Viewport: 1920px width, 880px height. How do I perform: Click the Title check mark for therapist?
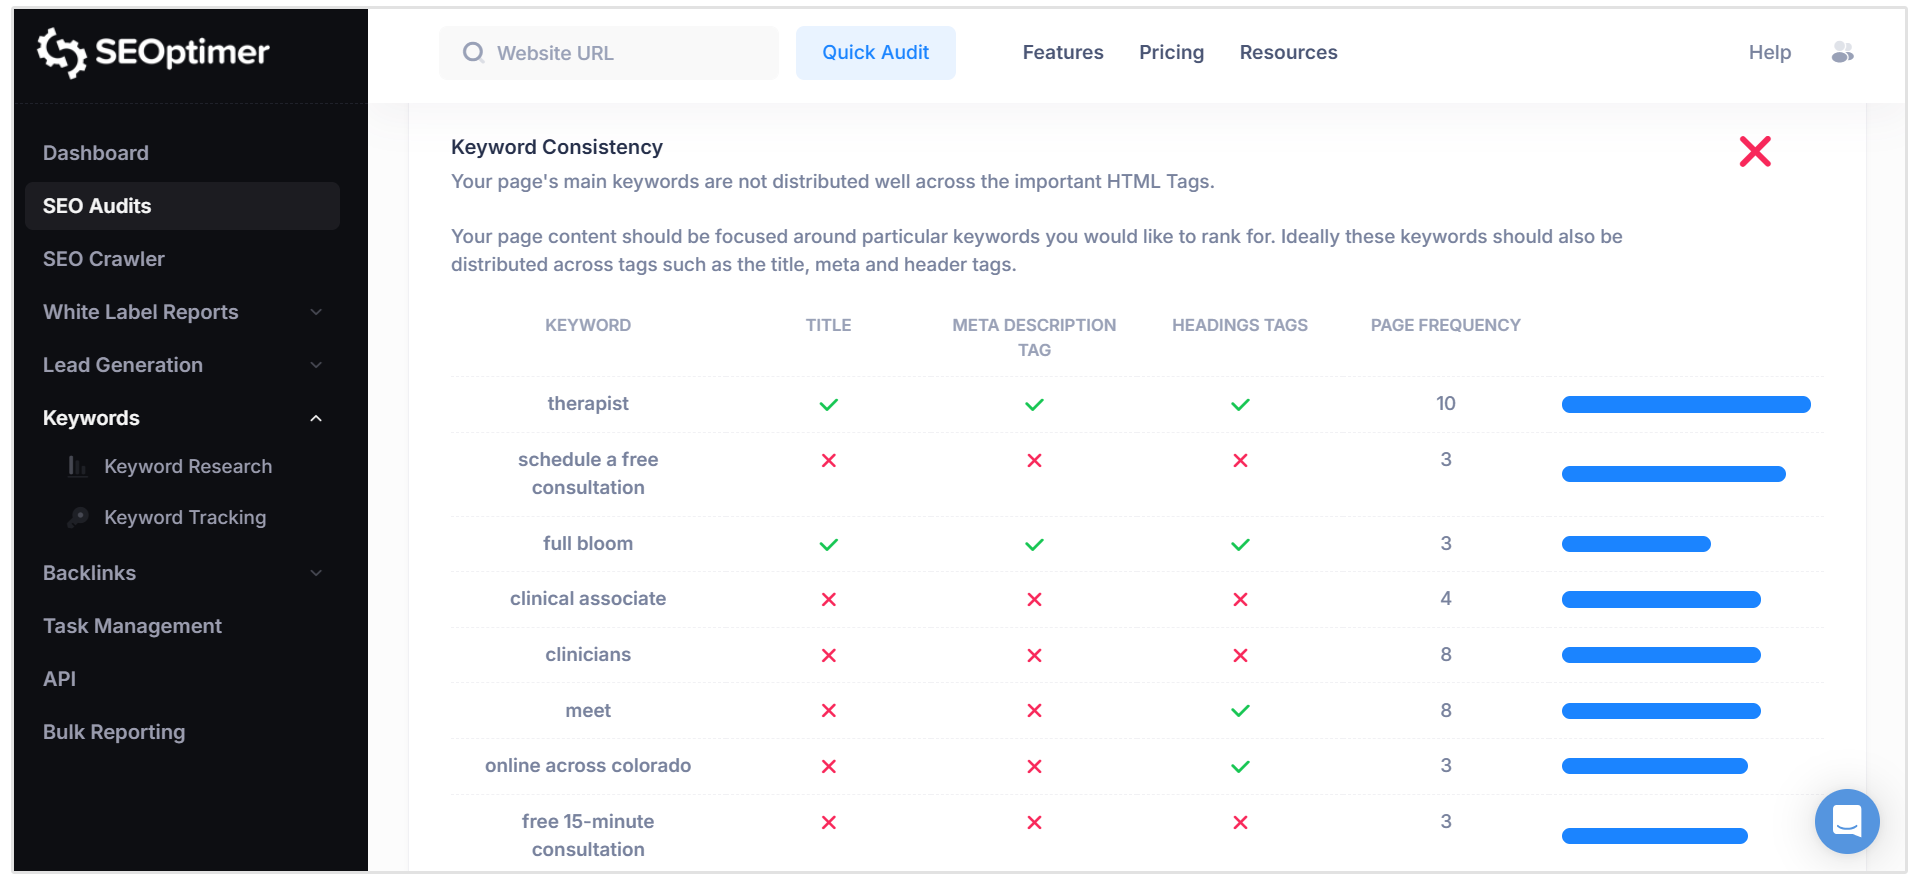pyautogui.click(x=829, y=404)
